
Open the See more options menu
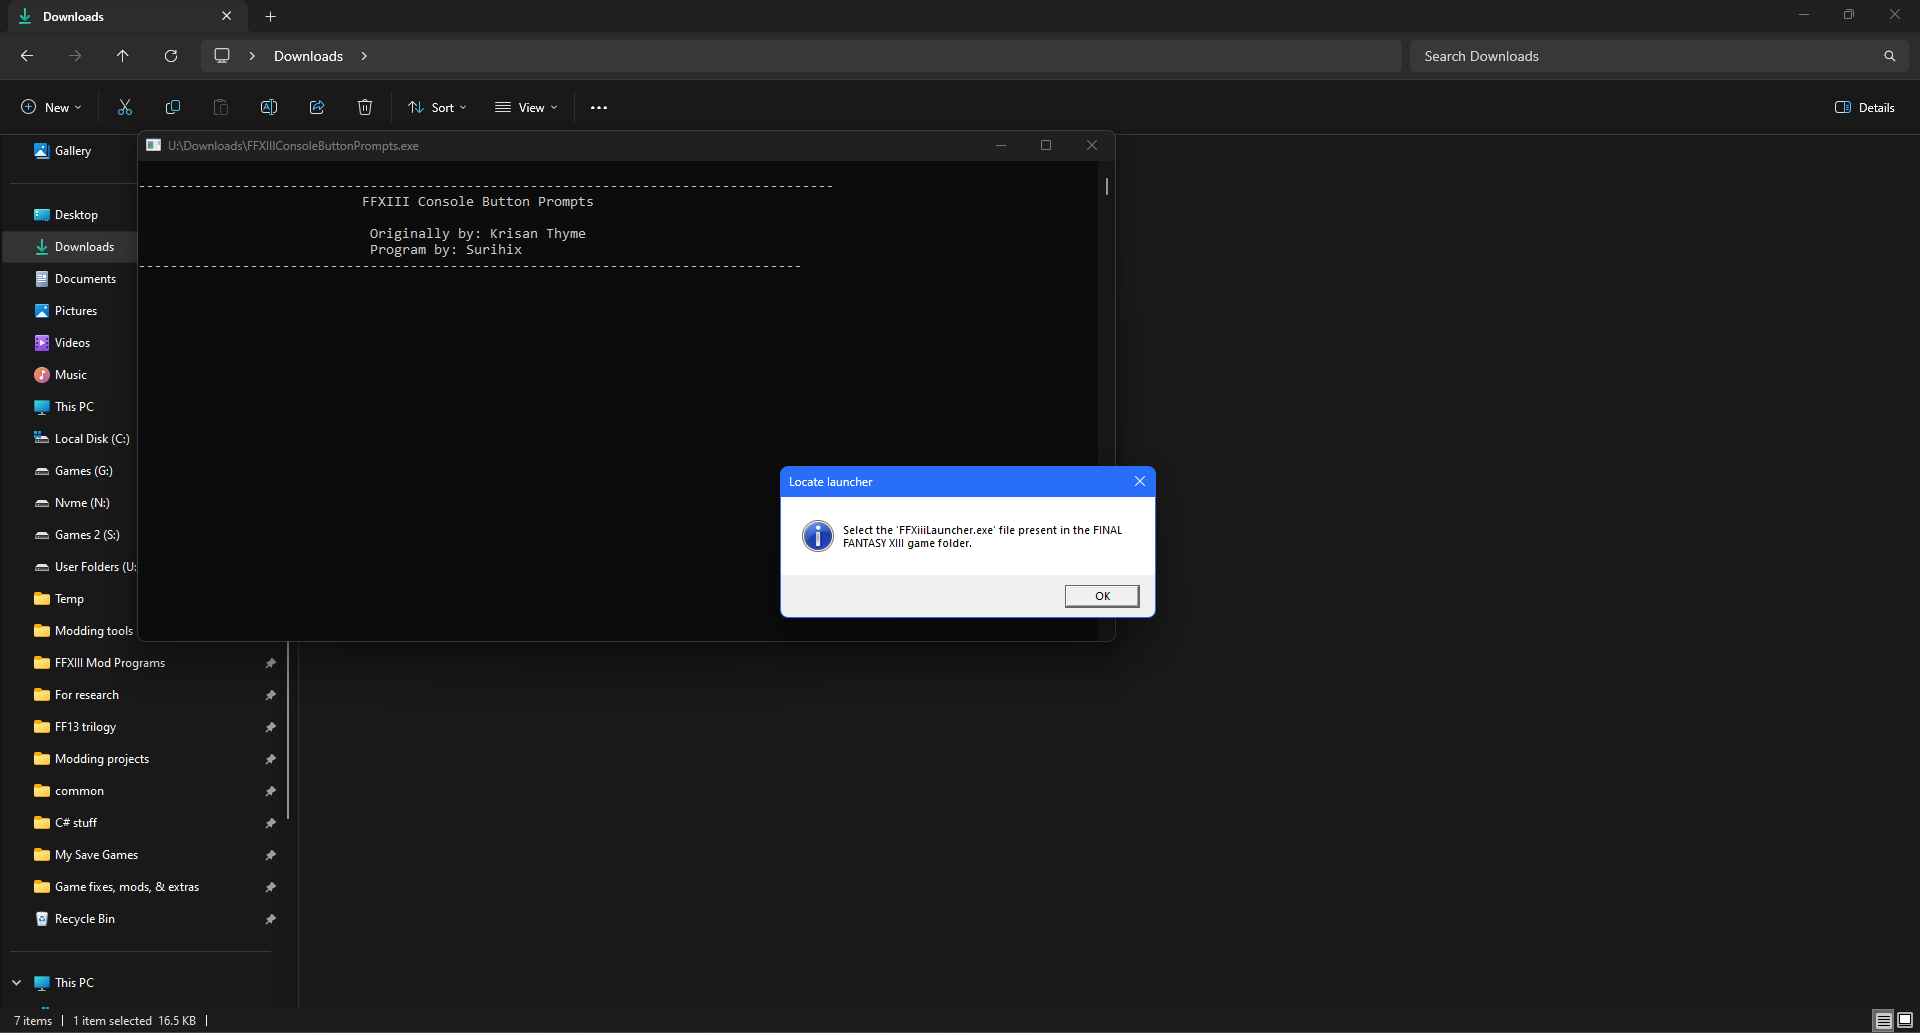coord(599,107)
